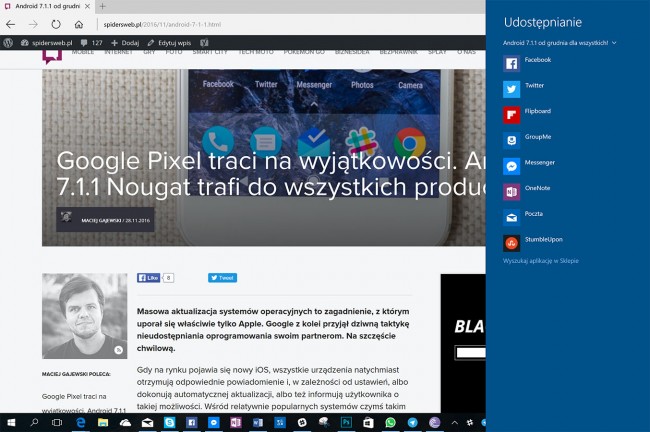
Task: Choose Flipboard in the share panel
Action: (x=527, y=115)
